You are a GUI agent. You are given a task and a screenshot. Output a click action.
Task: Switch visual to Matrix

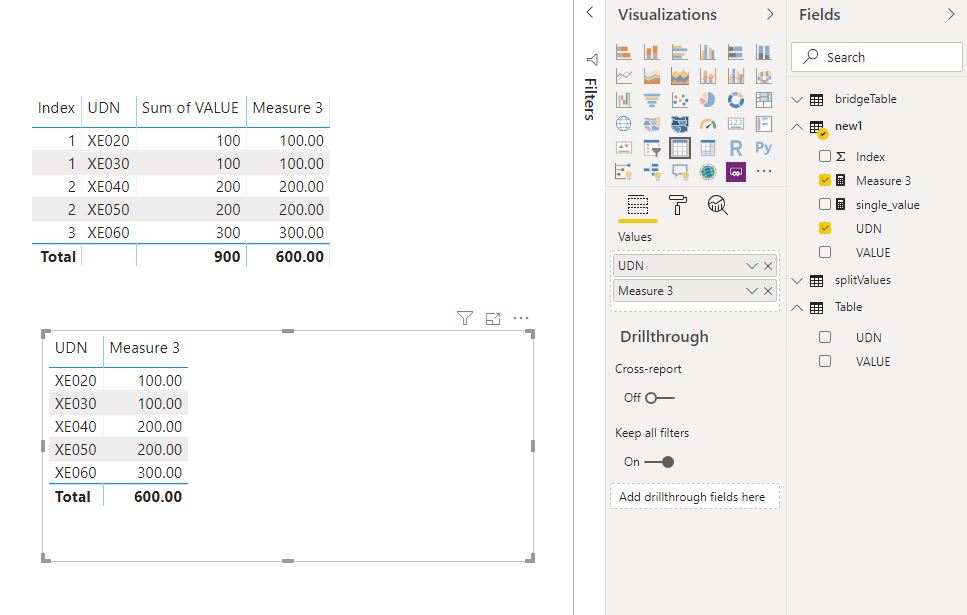click(707, 148)
